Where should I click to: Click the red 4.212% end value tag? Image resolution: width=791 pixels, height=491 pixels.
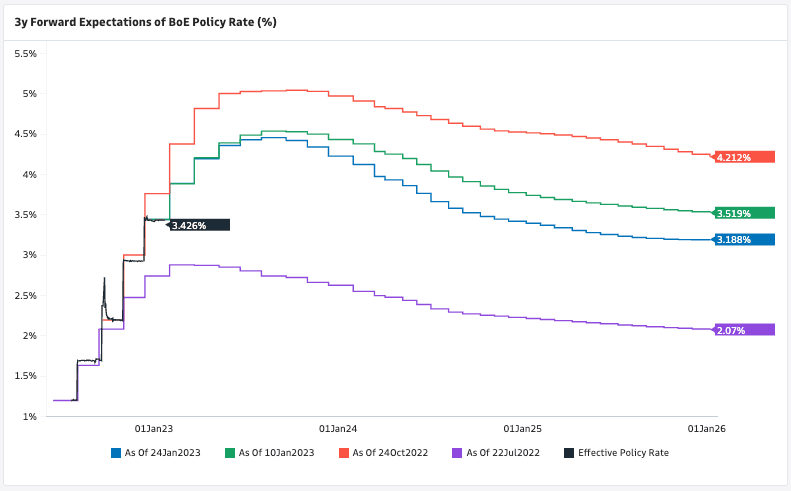pos(745,157)
